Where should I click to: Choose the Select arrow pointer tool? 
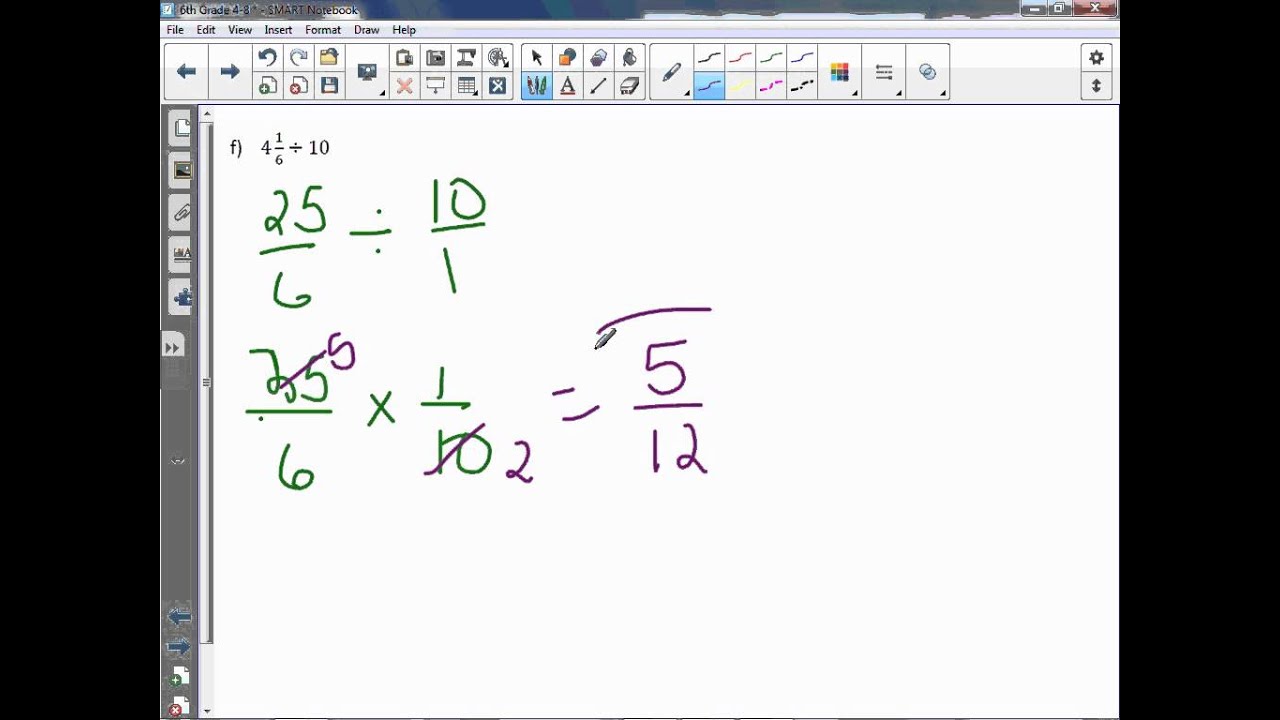click(537, 58)
